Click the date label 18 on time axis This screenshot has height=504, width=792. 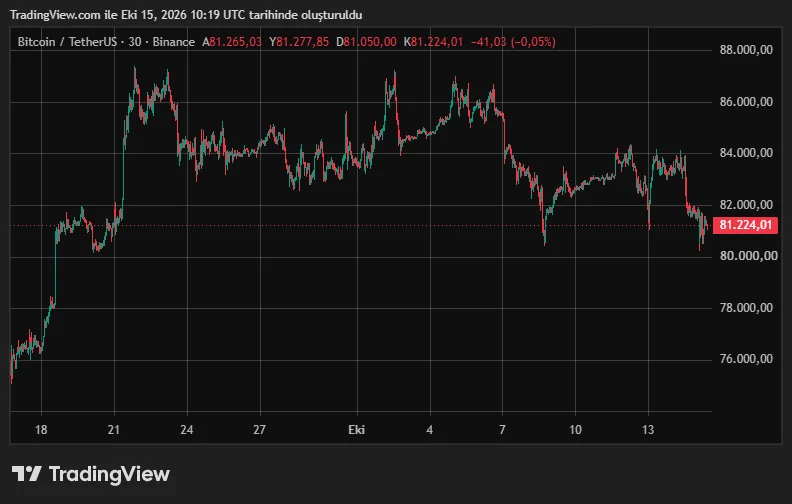[41, 430]
